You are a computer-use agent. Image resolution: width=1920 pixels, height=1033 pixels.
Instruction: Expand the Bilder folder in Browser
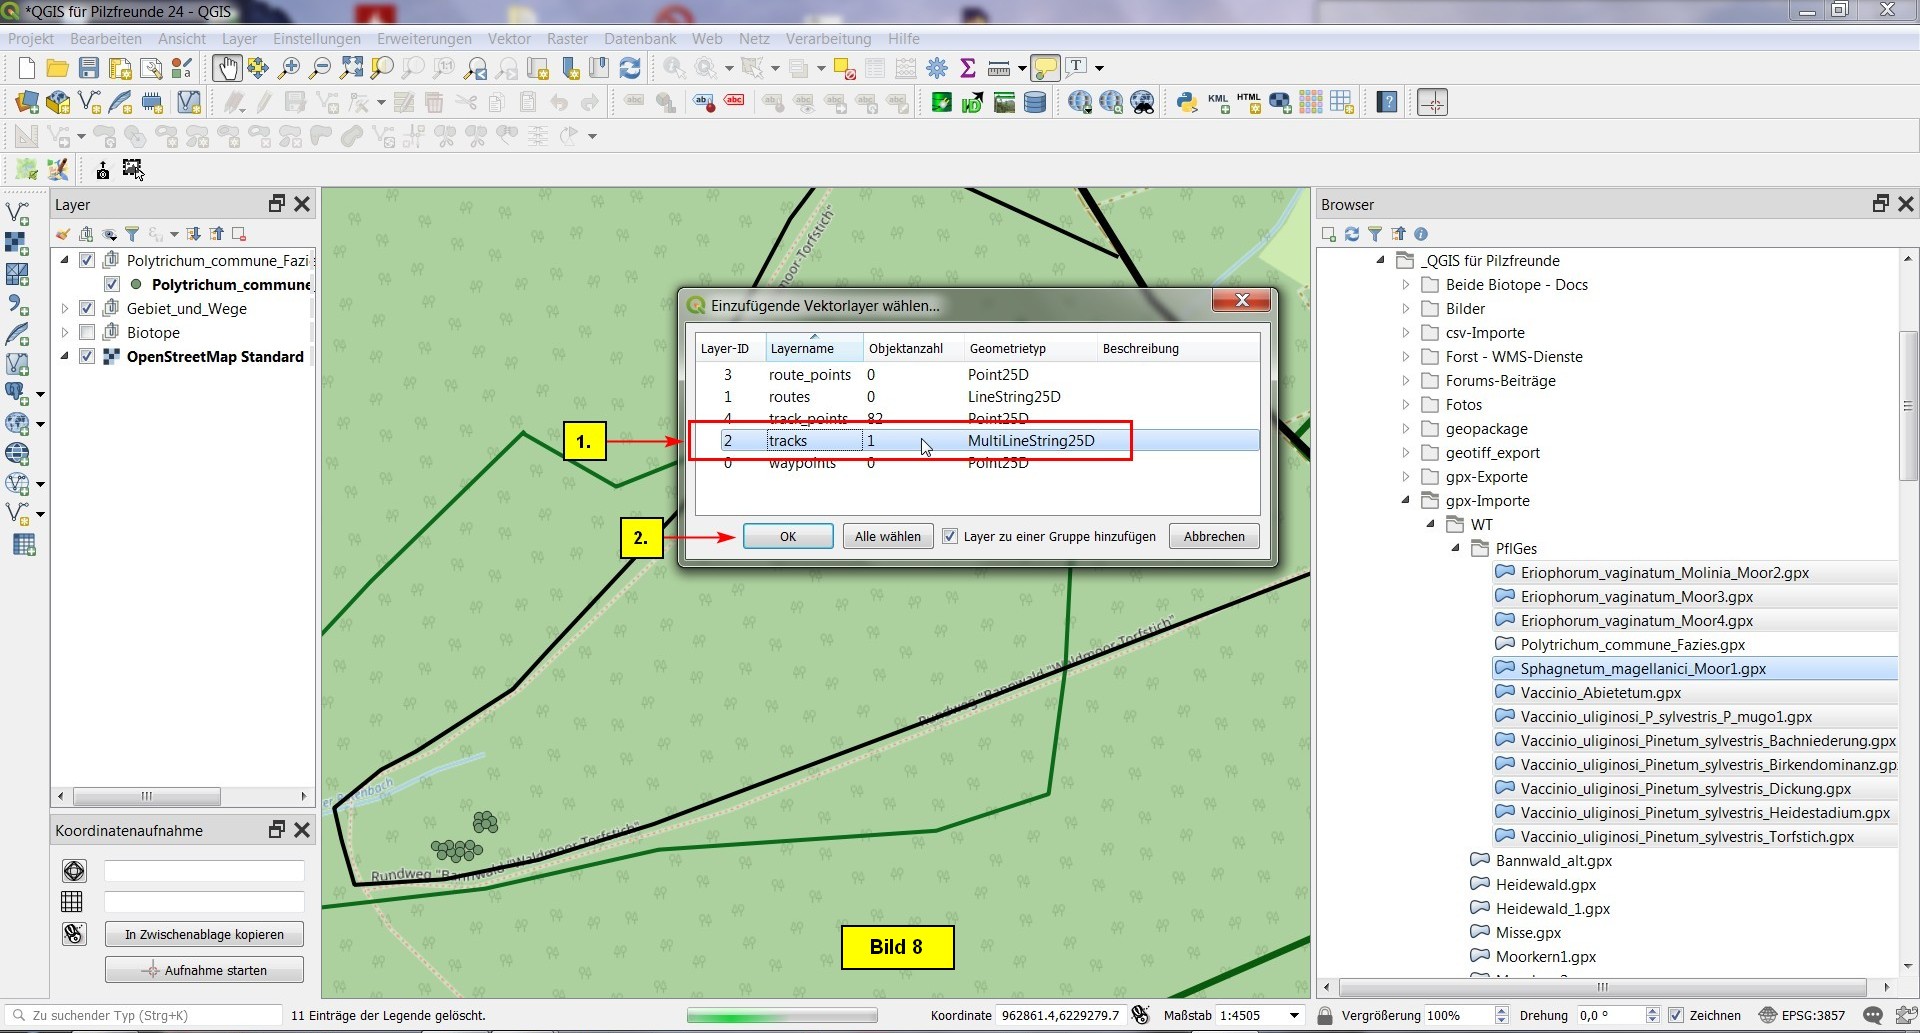pos(1405,309)
